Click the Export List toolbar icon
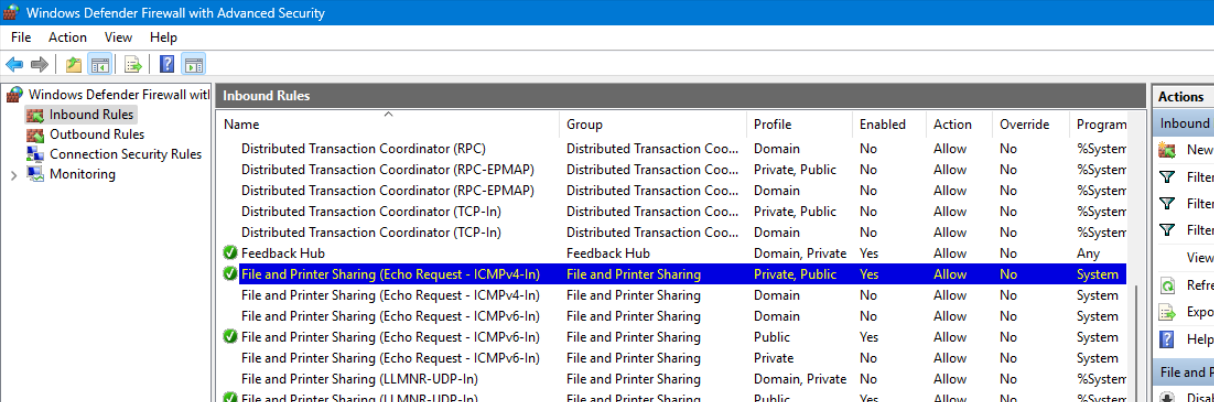1214x402 pixels. click(x=132, y=65)
